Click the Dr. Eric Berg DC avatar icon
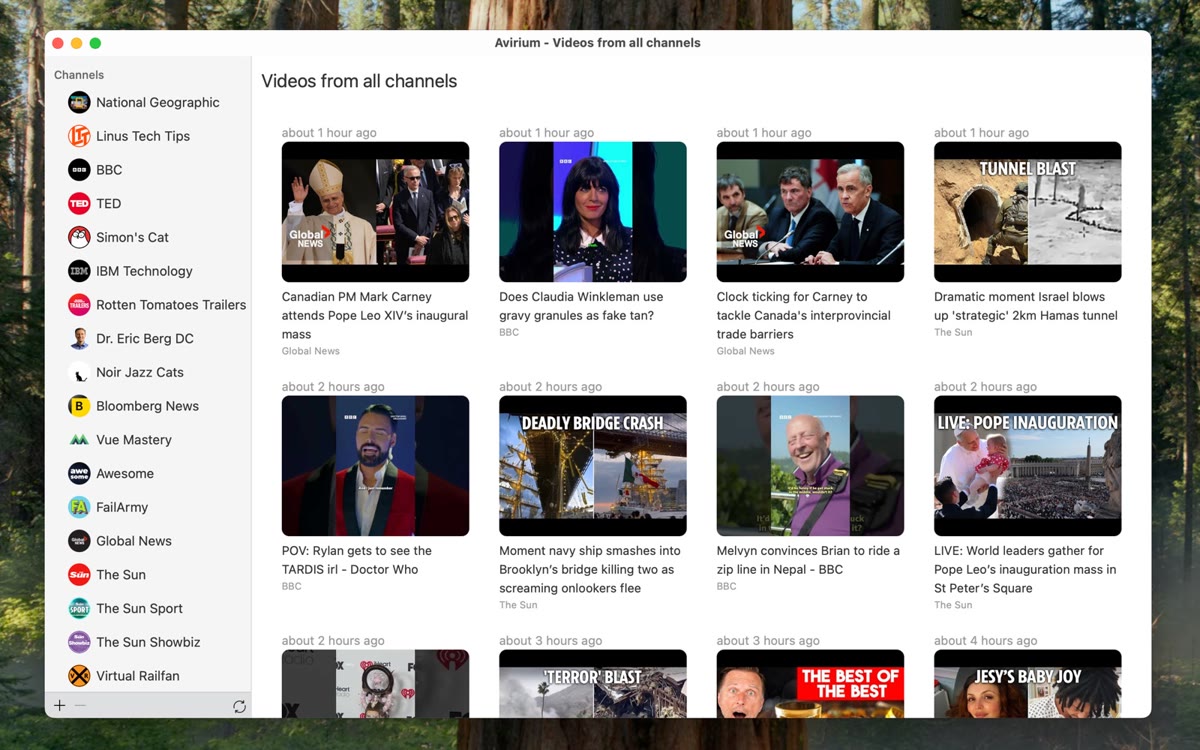Viewport: 1200px width, 750px height. click(79, 338)
